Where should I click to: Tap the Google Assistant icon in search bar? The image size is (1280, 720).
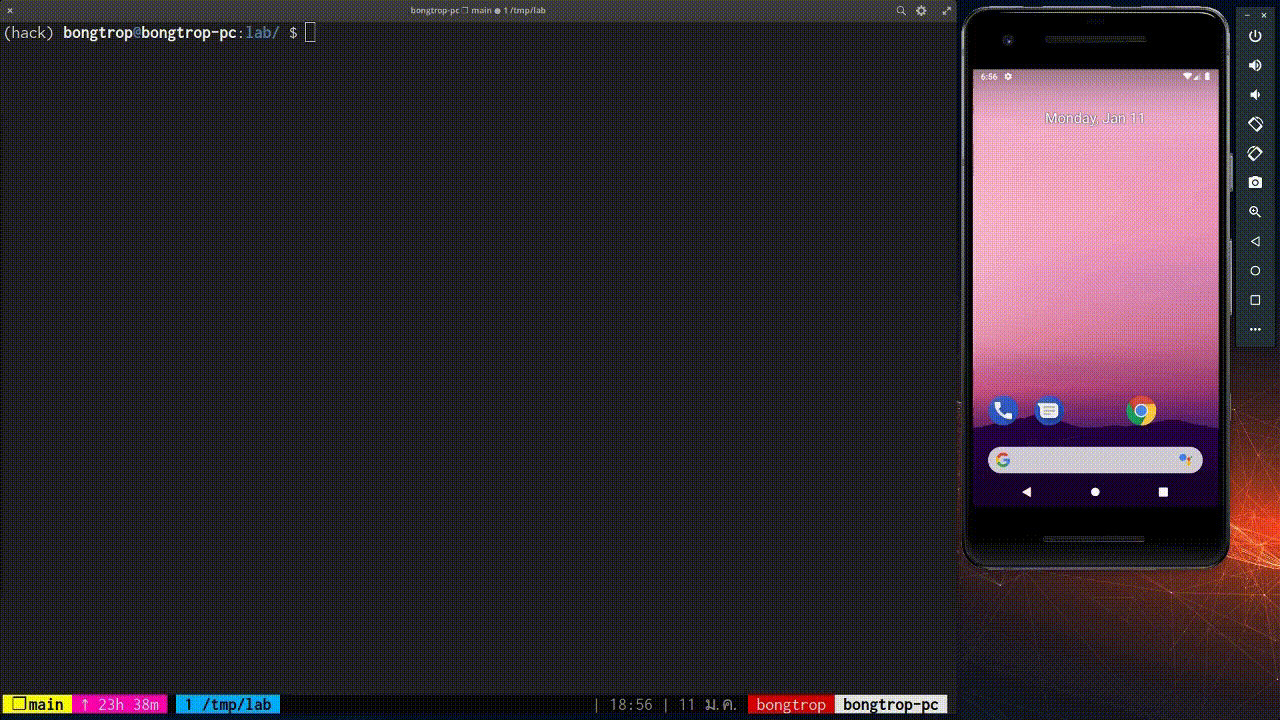tap(1185, 460)
